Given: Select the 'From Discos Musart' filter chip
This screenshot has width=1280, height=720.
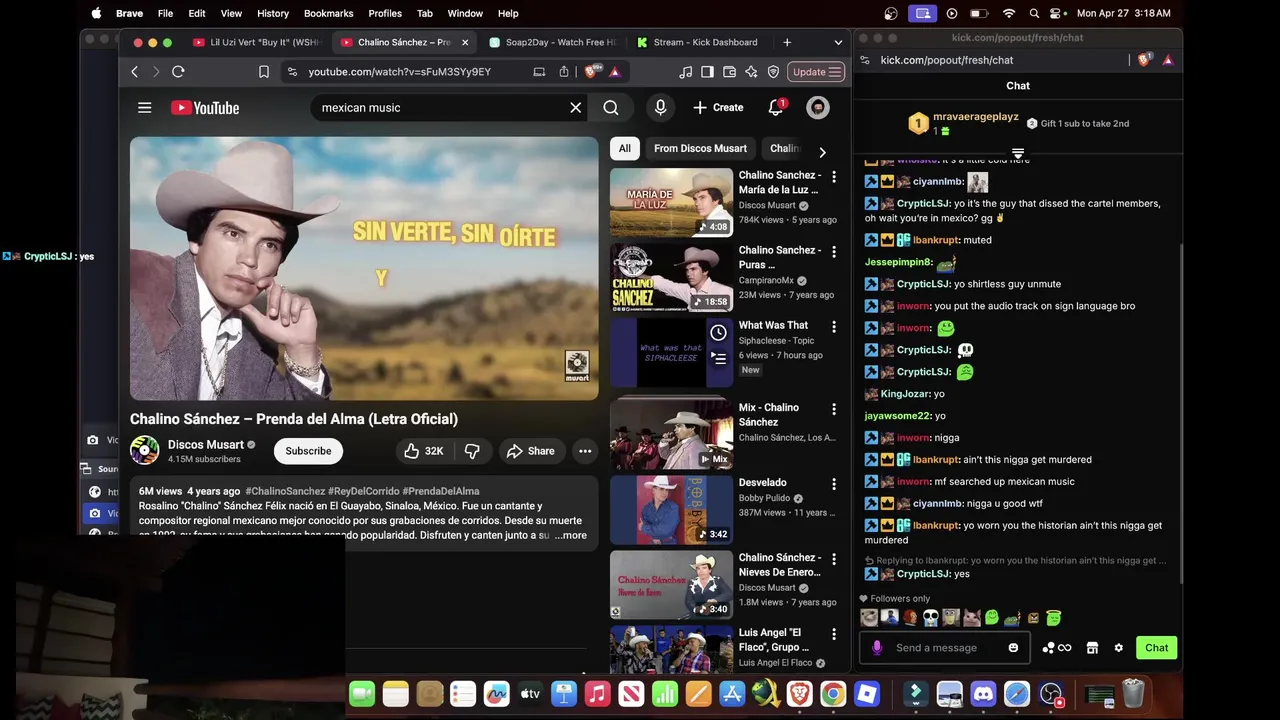Looking at the screenshot, I should coord(700,148).
